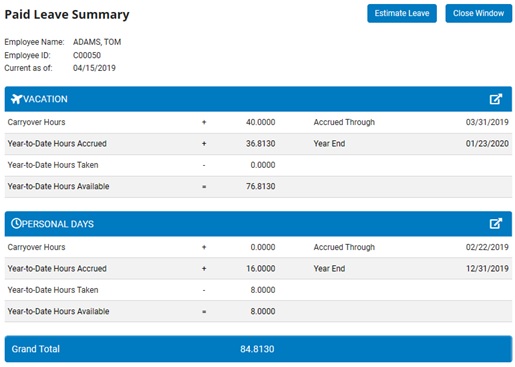Click the clock icon in Personal Days header
Viewport: 515px width, 367px height.
(16, 223)
